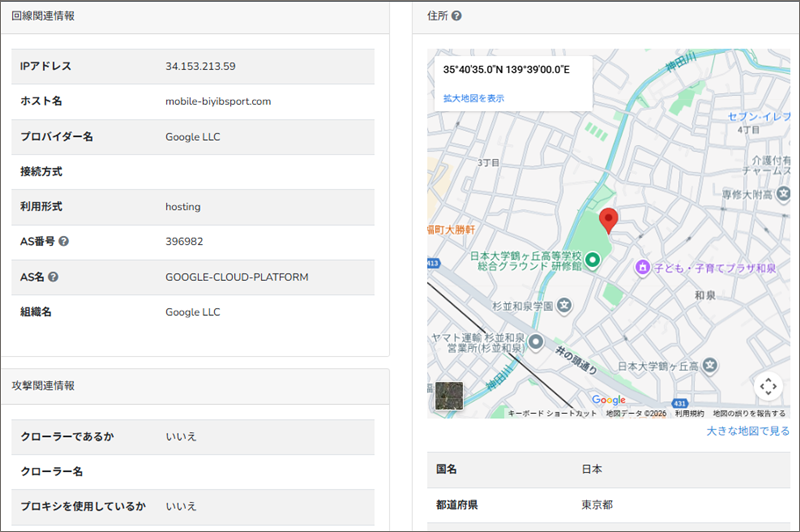Click the Google logo on the map

[x=608, y=400]
